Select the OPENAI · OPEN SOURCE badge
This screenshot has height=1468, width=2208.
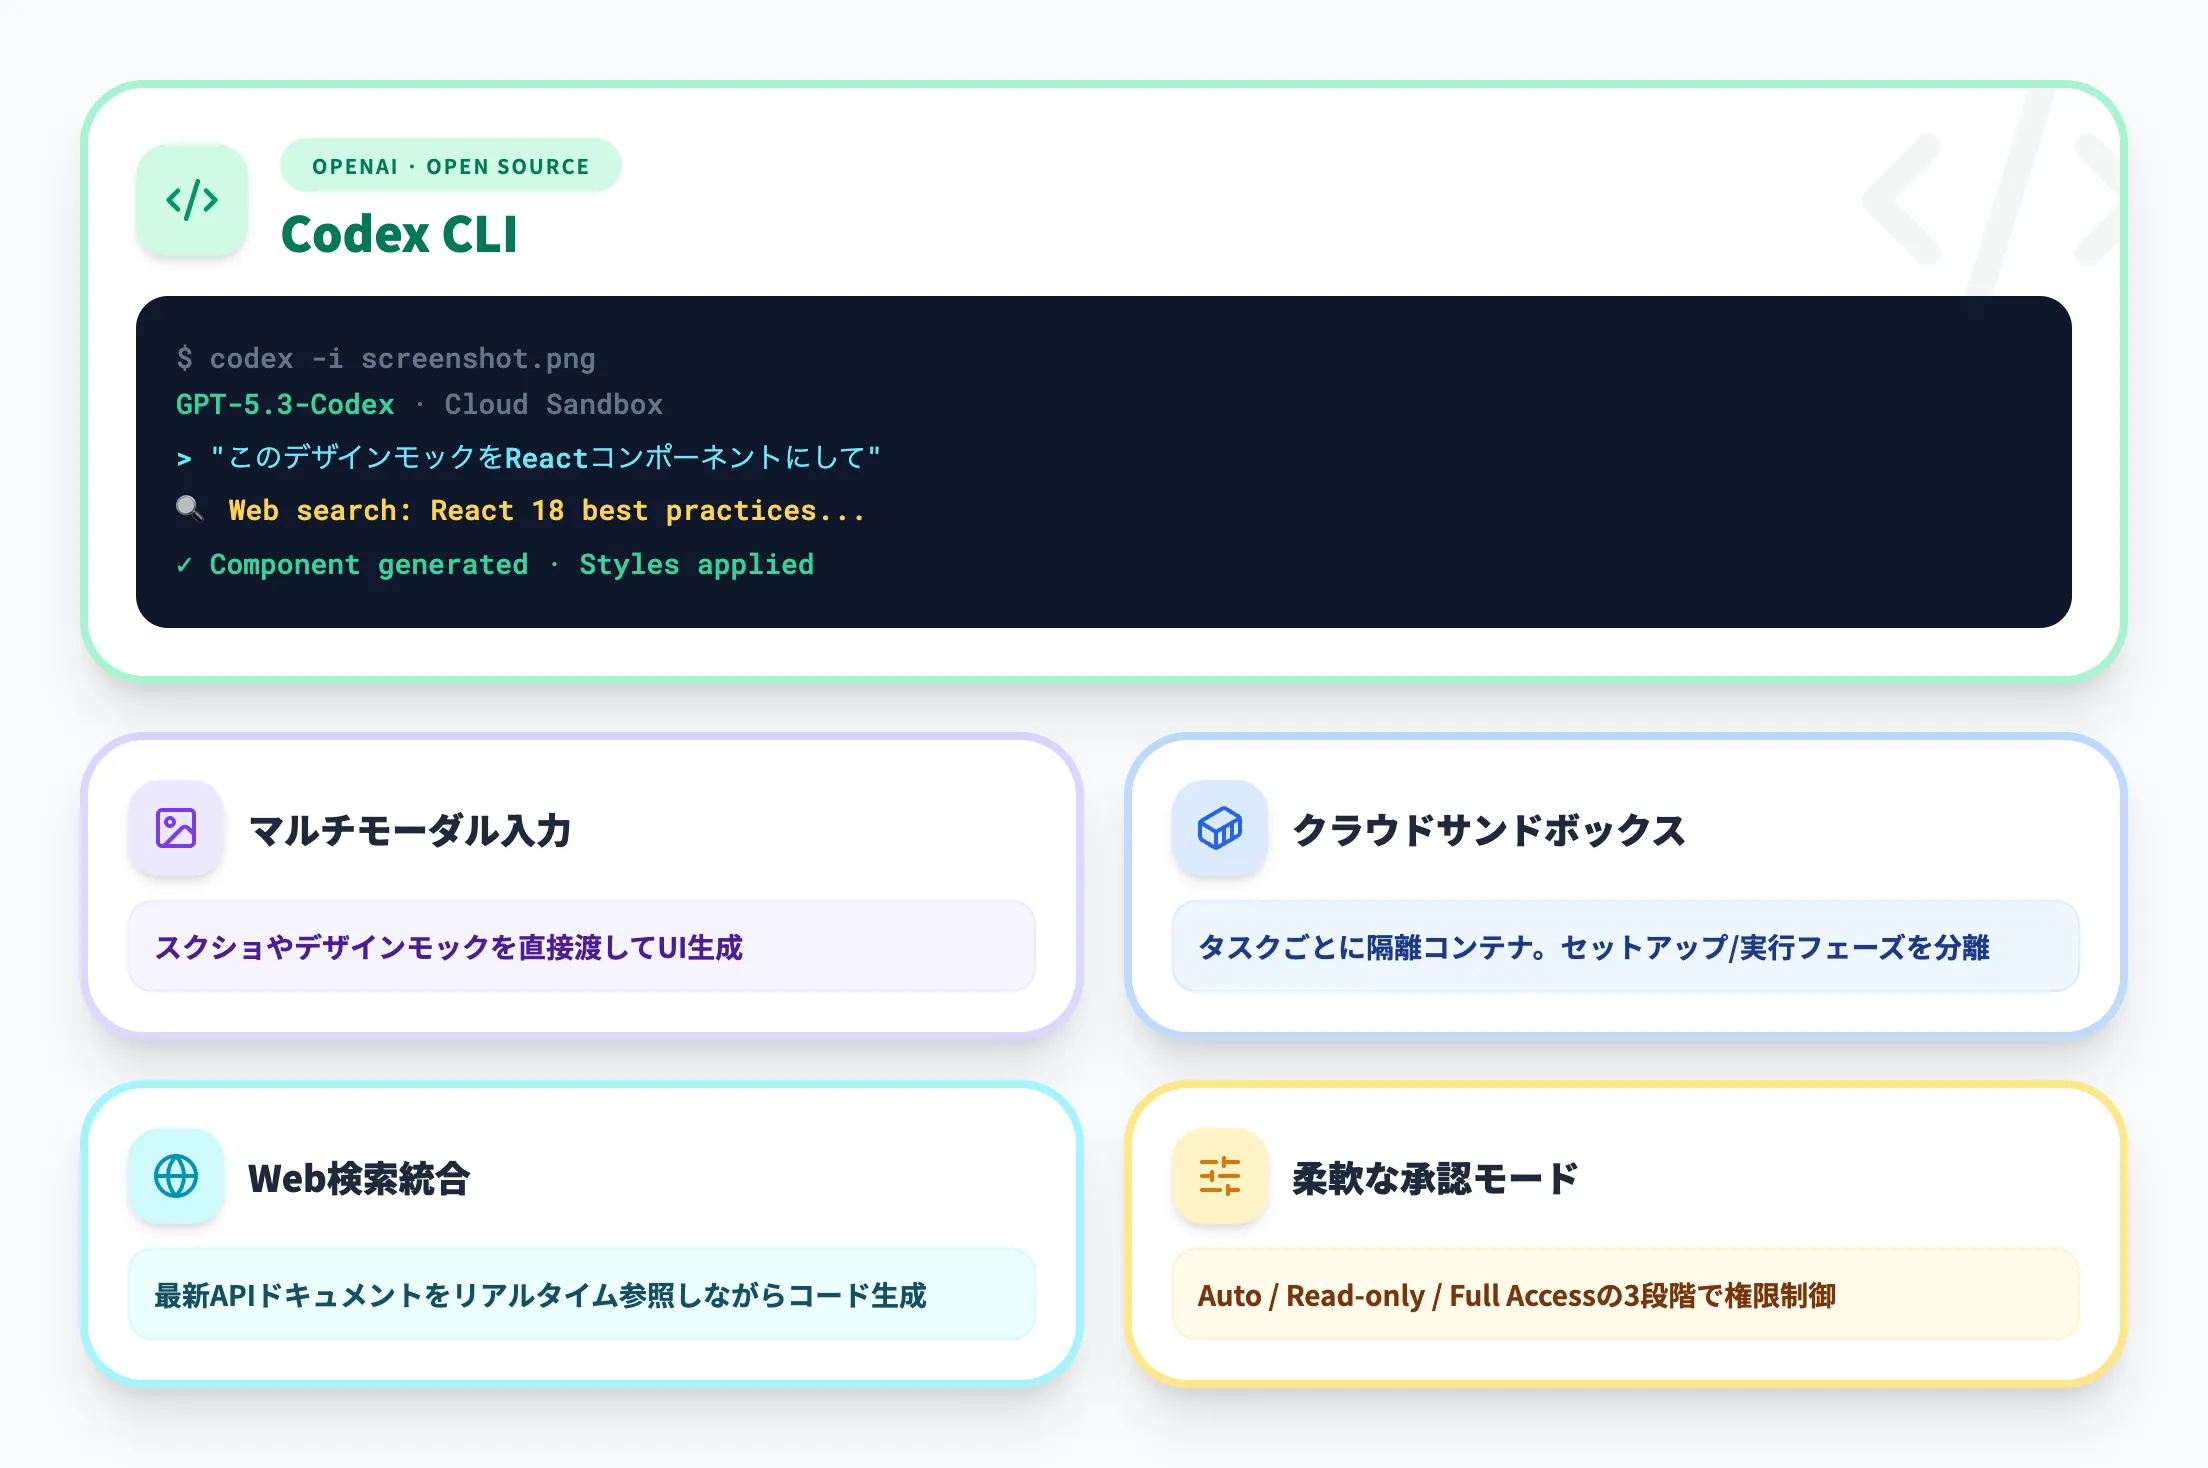click(x=450, y=166)
